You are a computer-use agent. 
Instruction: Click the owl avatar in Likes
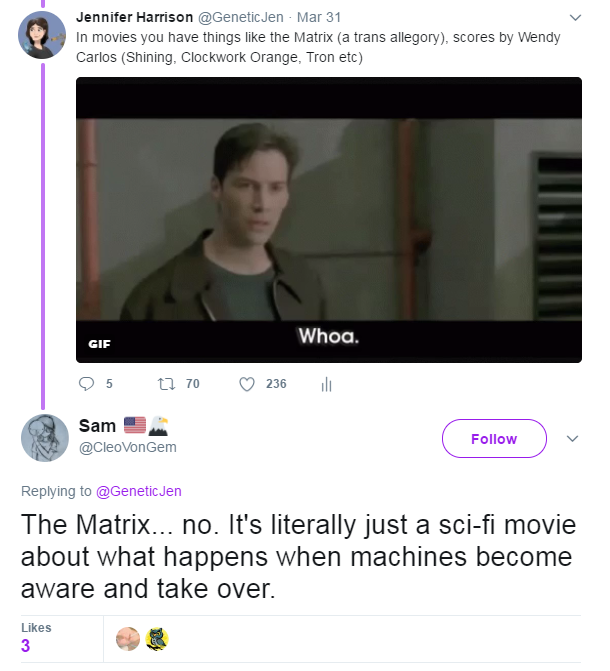pos(157,639)
